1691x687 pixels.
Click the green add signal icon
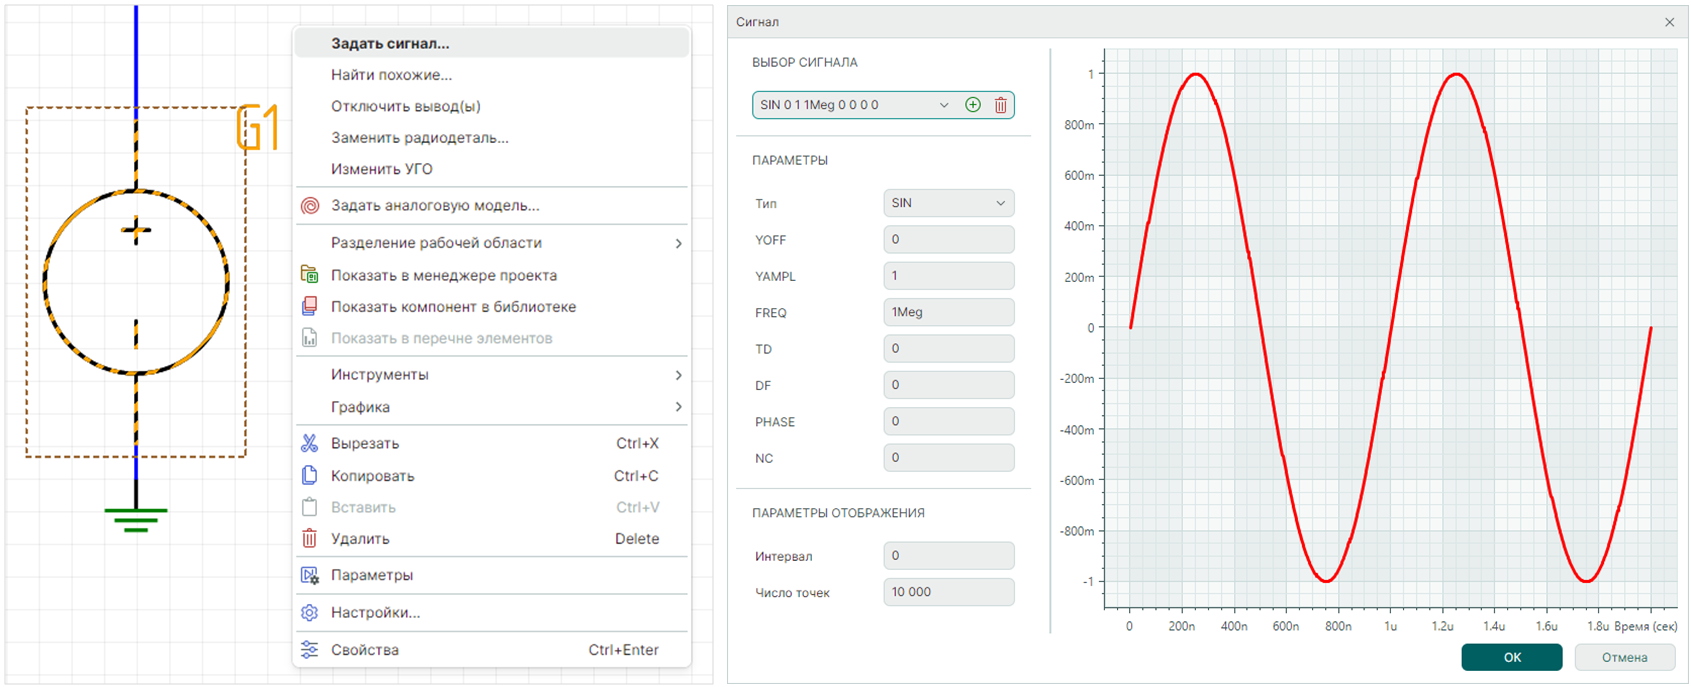(972, 105)
